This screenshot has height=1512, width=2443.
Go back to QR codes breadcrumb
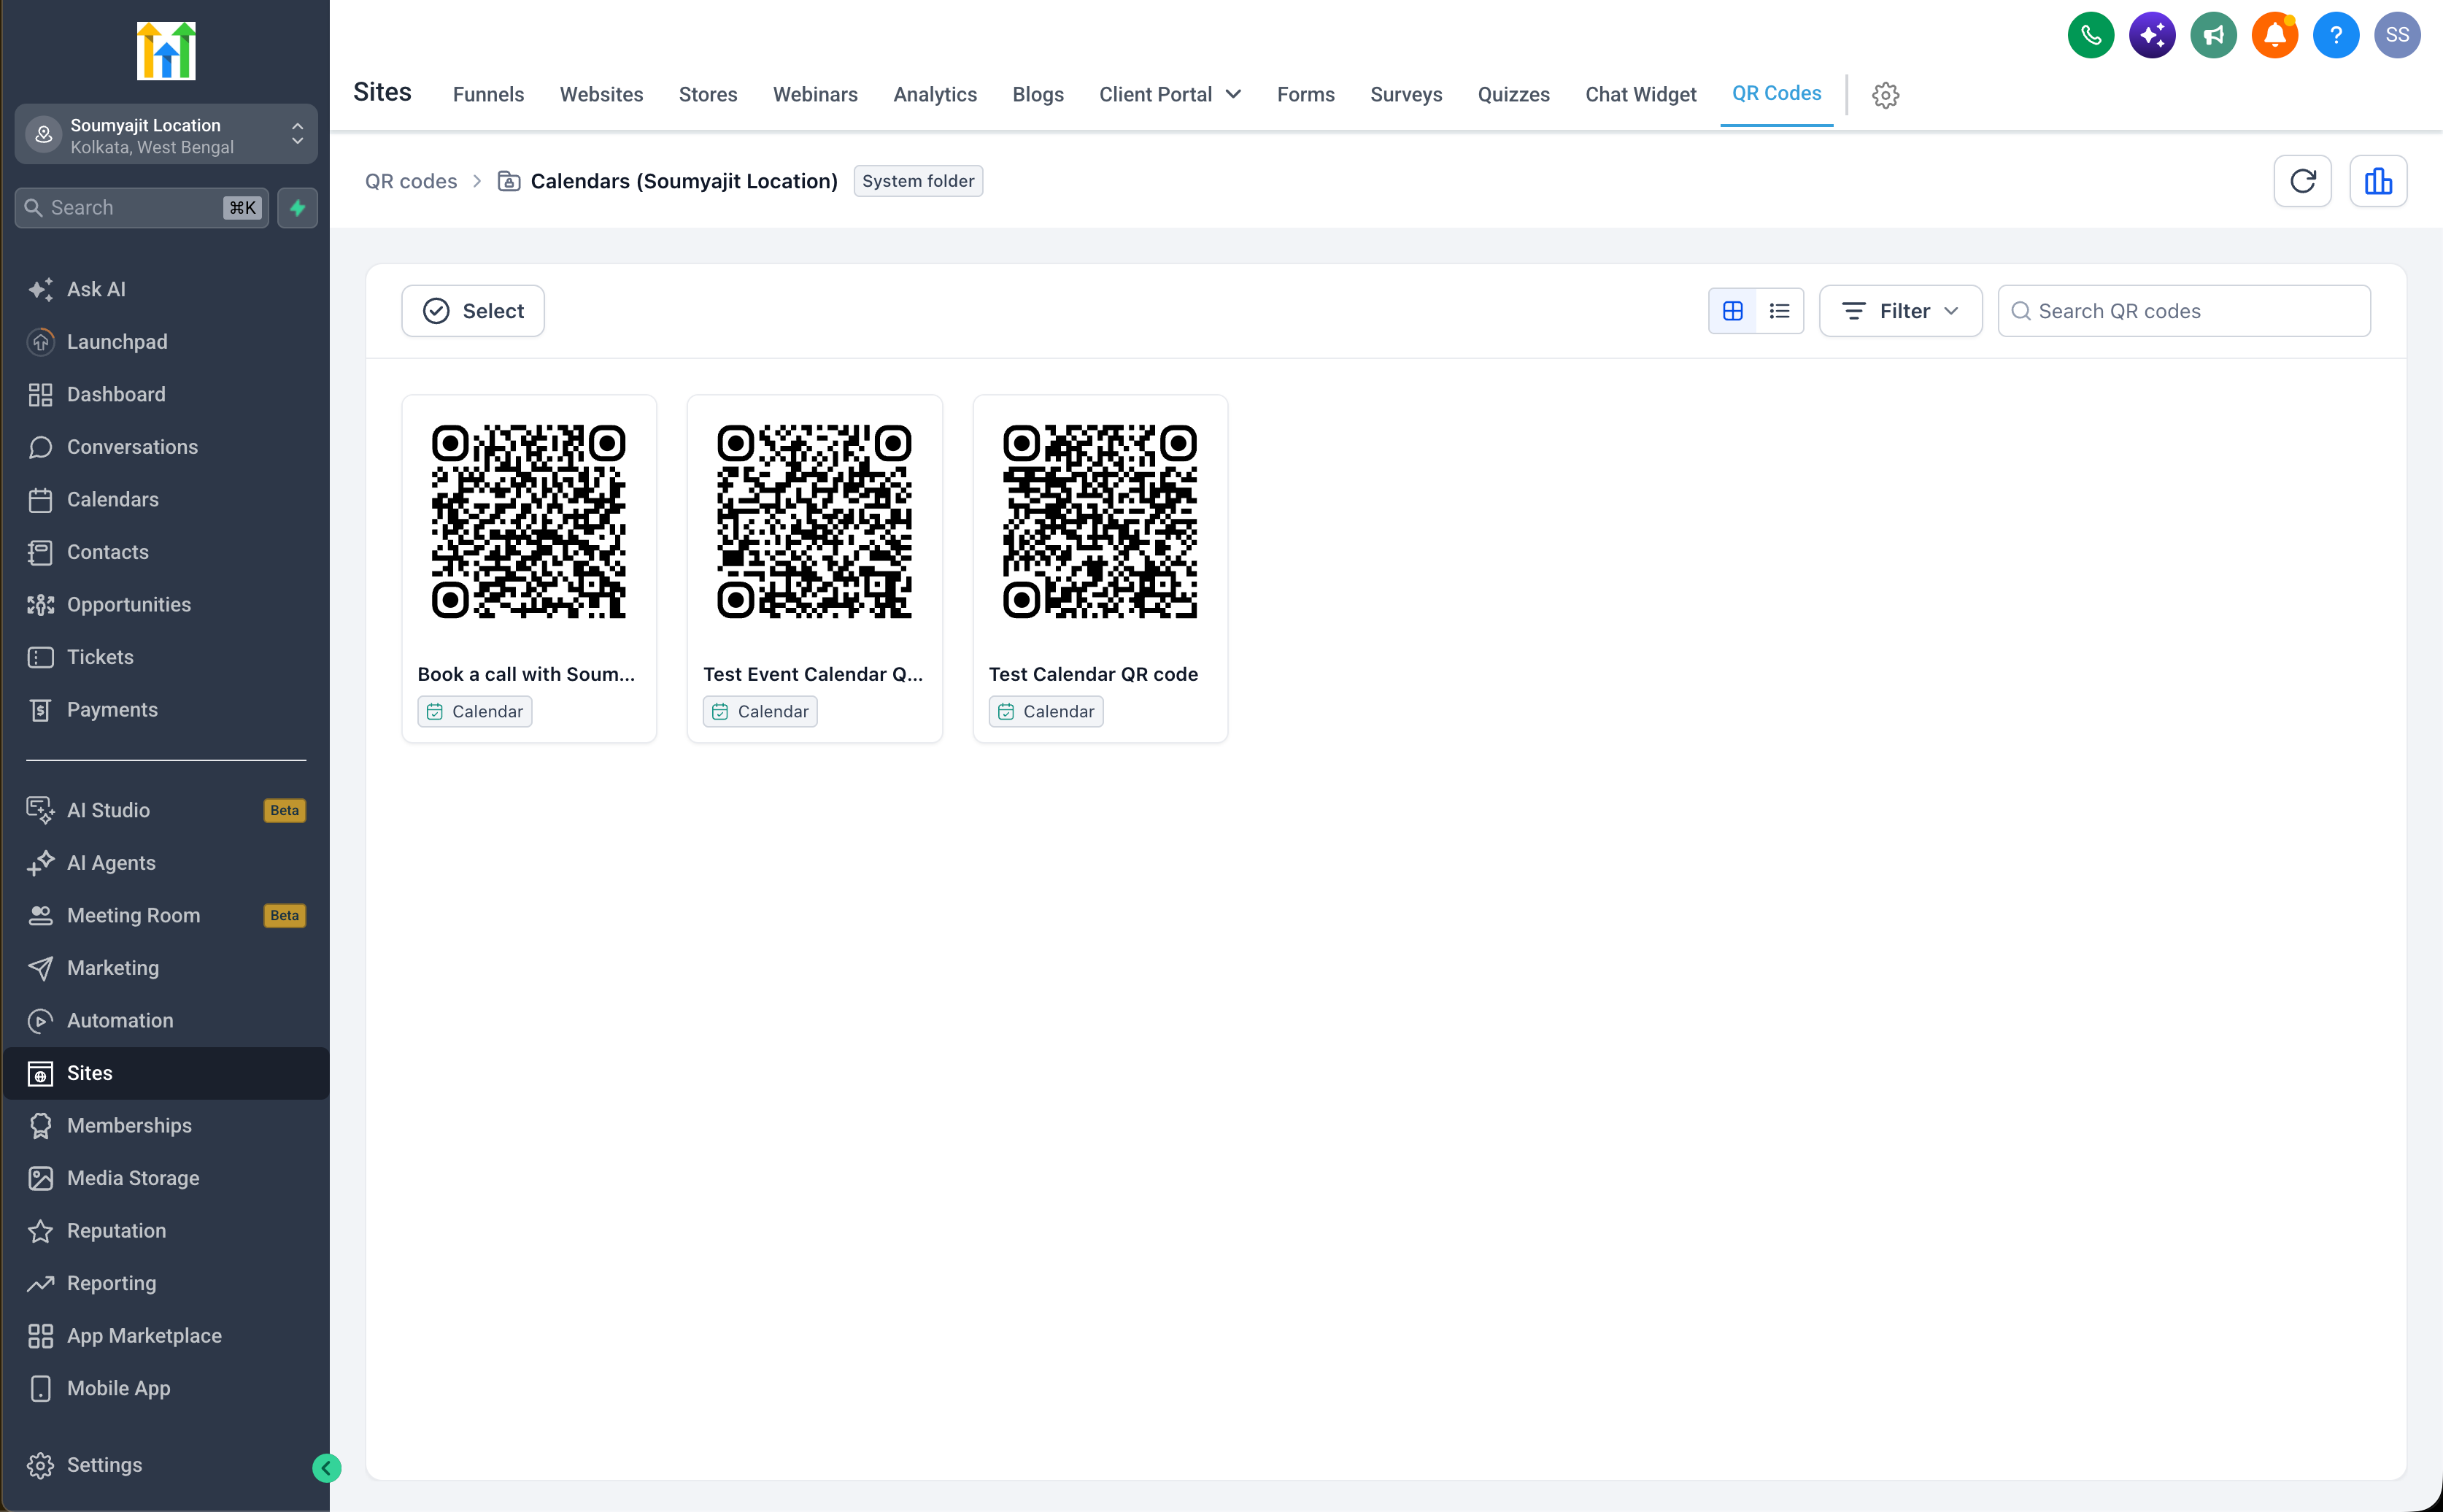[410, 181]
